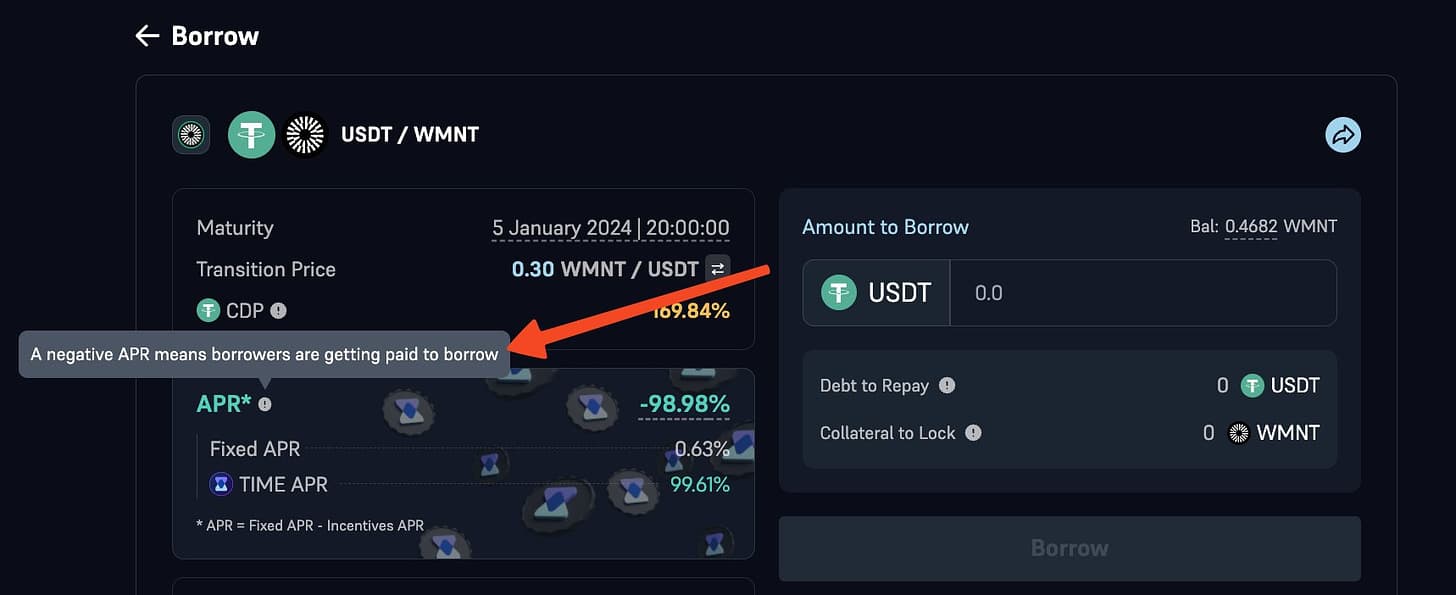Open the Debt to Repay info icon
The width and height of the screenshot is (1456, 595).
point(947,385)
